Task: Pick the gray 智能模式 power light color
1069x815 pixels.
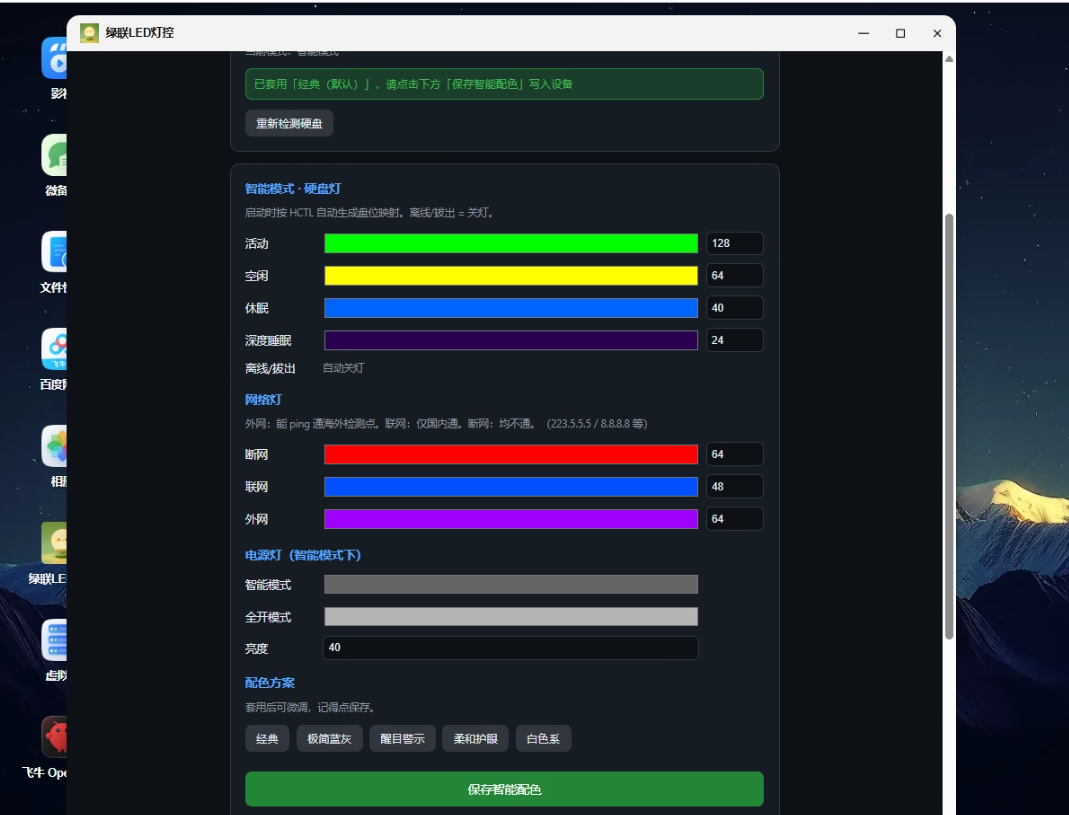Action: tap(511, 584)
